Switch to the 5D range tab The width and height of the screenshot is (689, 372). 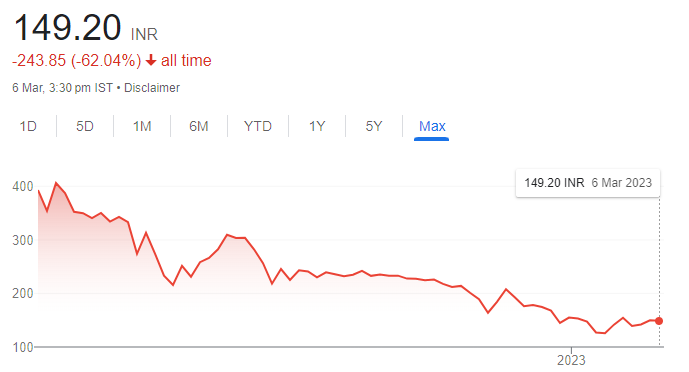pyautogui.click(x=85, y=126)
